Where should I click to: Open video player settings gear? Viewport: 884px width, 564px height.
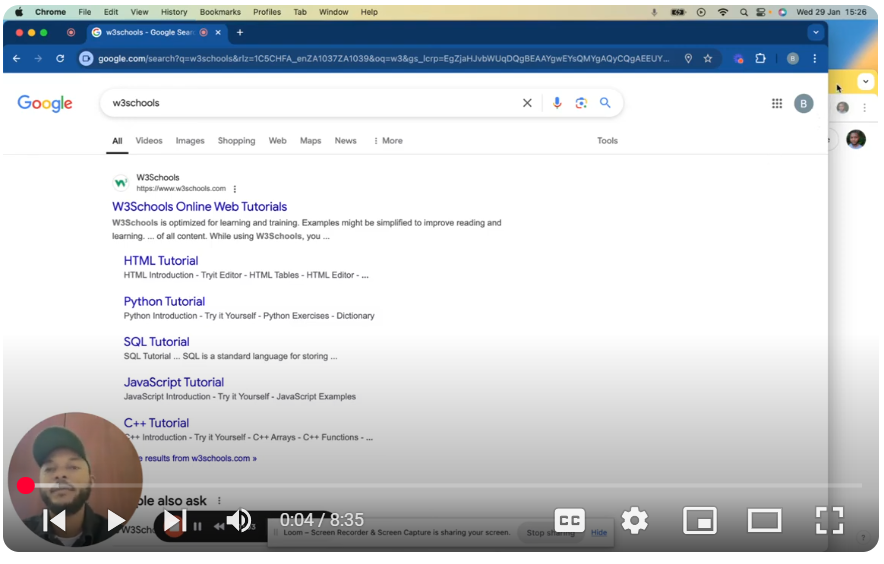click(635, 521)
